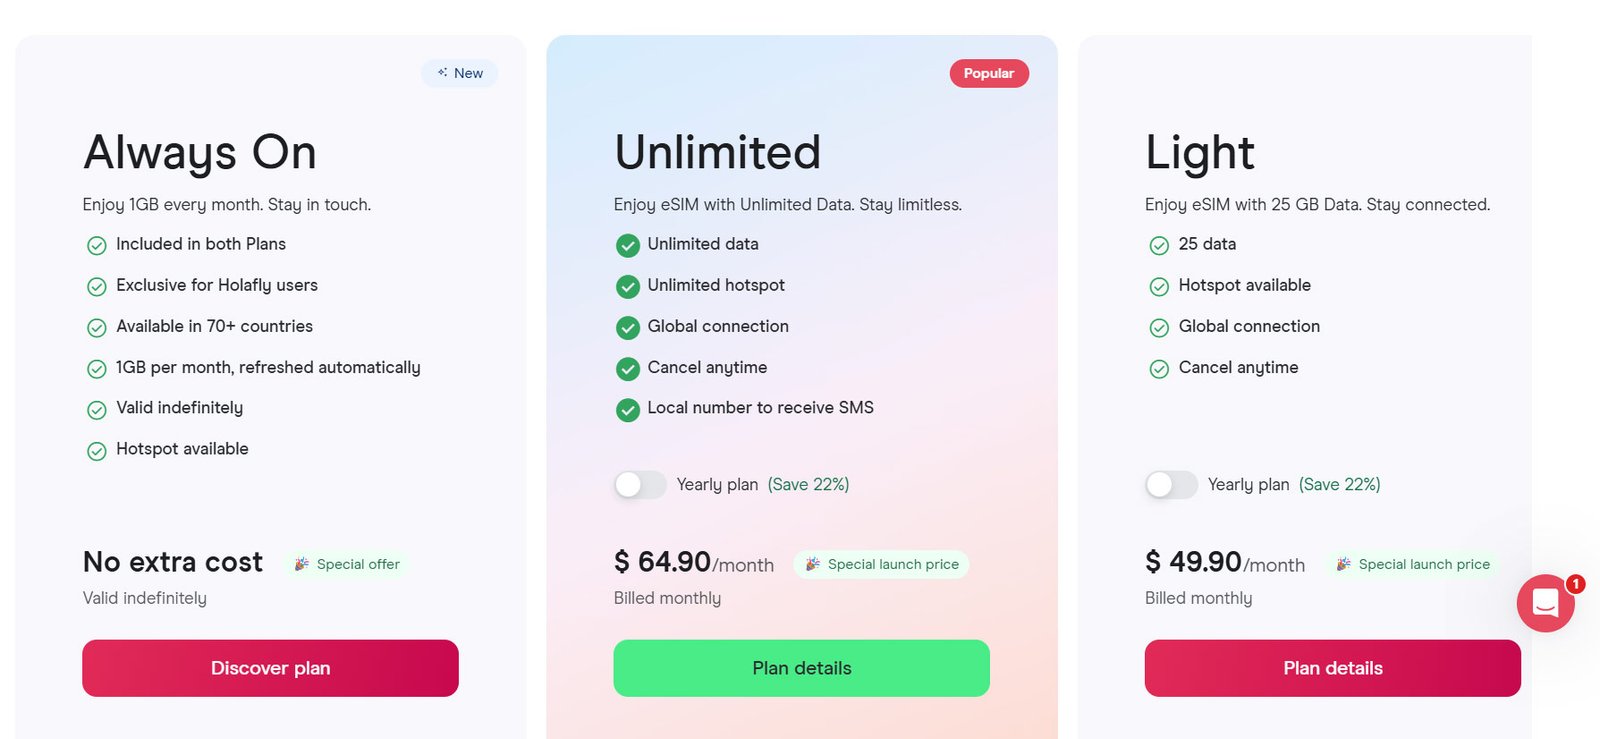Click the Popular badge on Unlimited
This screenshot has height=739, width=1600.
click(989, 73)
